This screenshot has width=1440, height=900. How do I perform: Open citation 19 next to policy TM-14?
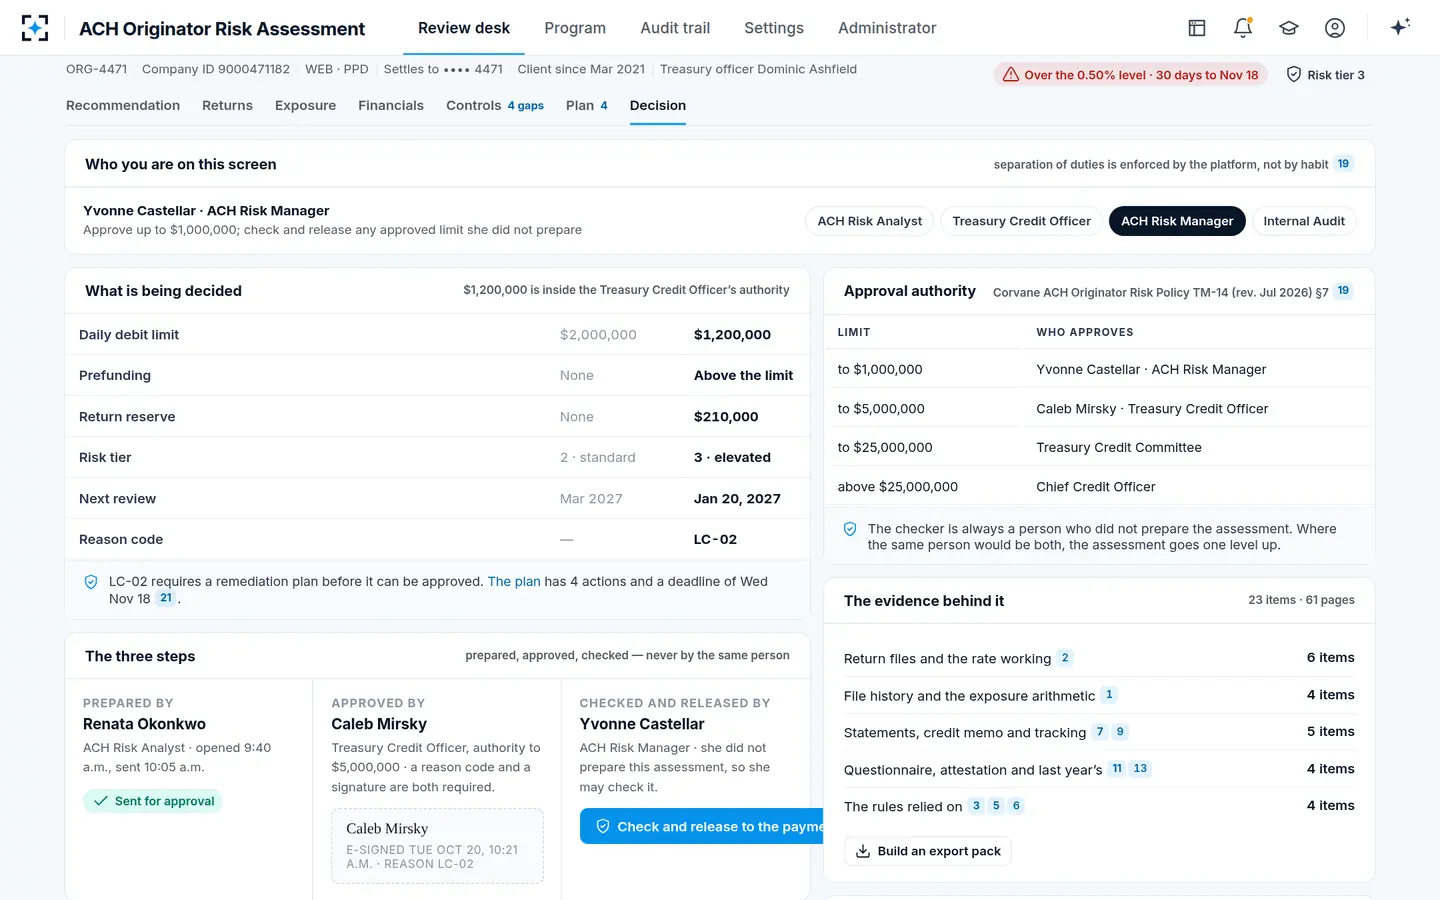1343,291
